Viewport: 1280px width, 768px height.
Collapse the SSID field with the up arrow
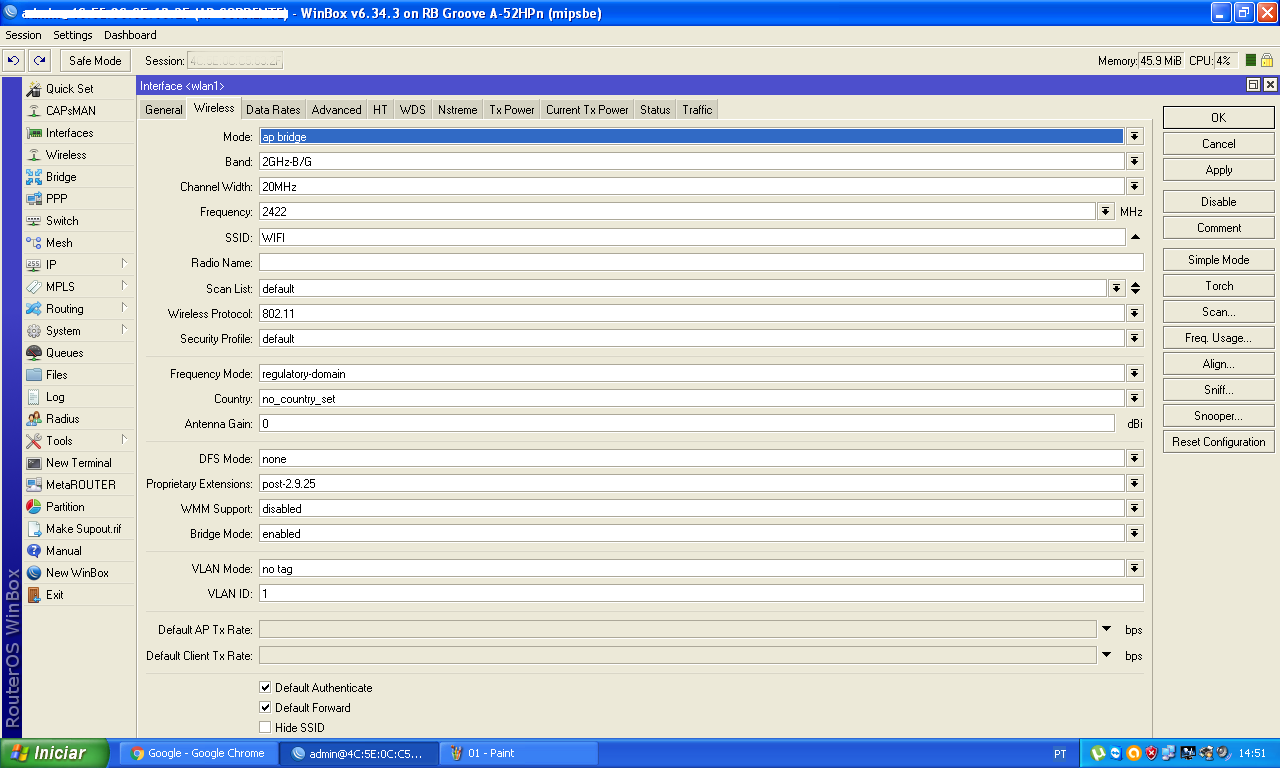click(1135, 237)
